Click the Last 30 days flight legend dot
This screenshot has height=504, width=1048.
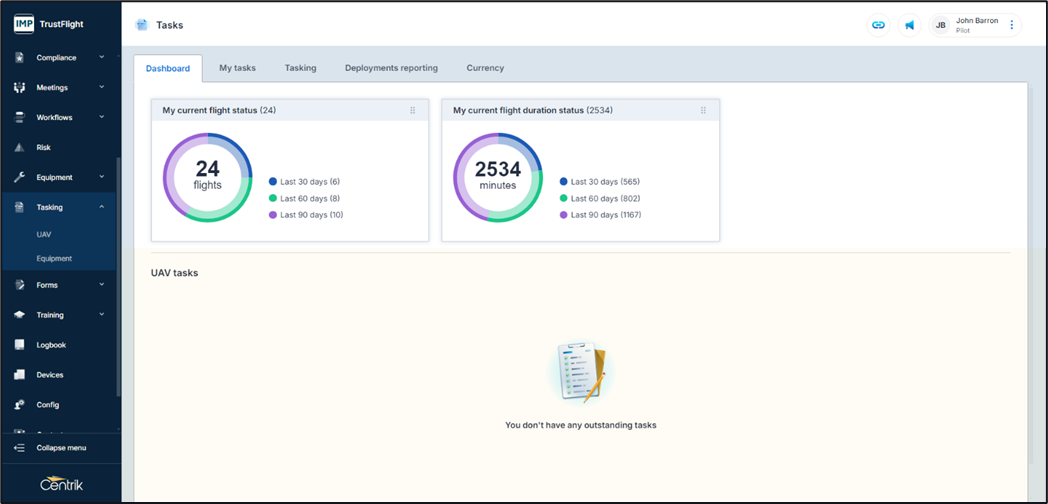(273, 182)
